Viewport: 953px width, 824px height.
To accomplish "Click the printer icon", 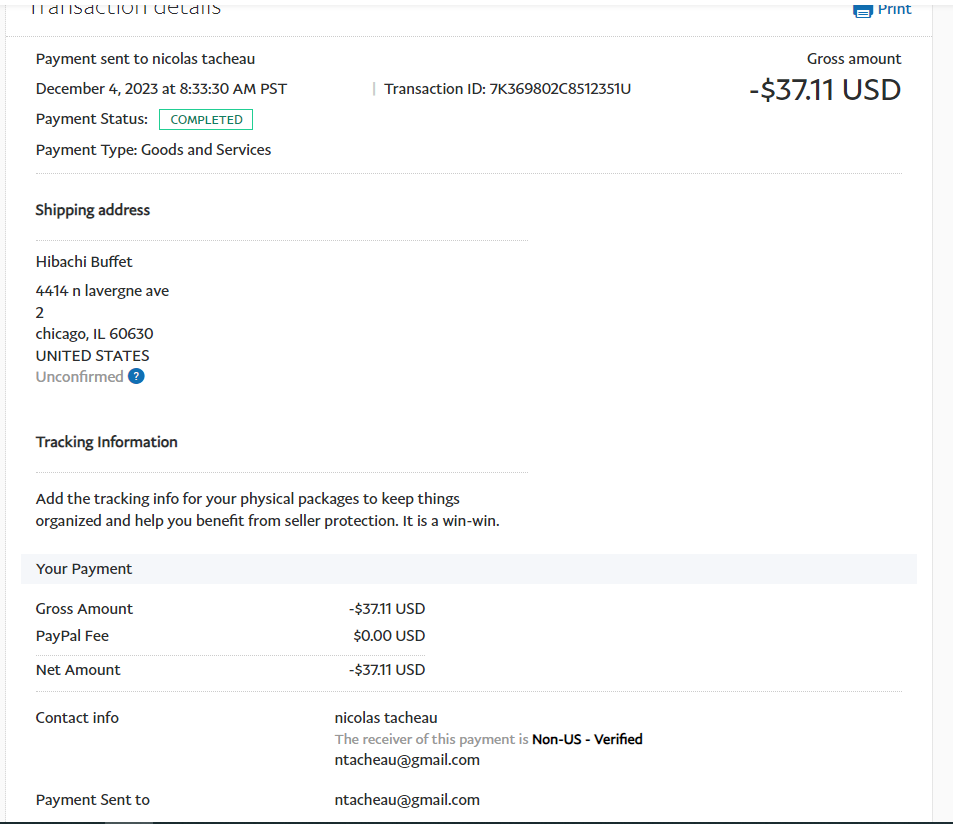I will tap(862, 10).
